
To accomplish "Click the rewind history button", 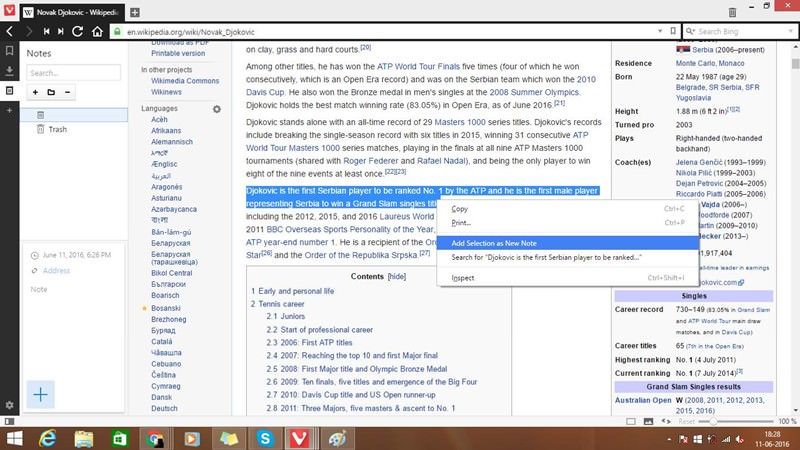I will (x=46, y=32).
